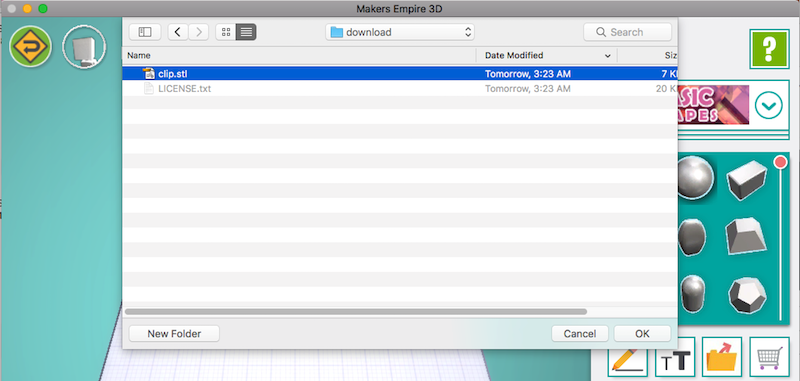Go back in file dialog navigation
Viewport: 800px width, 381px height.
178,32
